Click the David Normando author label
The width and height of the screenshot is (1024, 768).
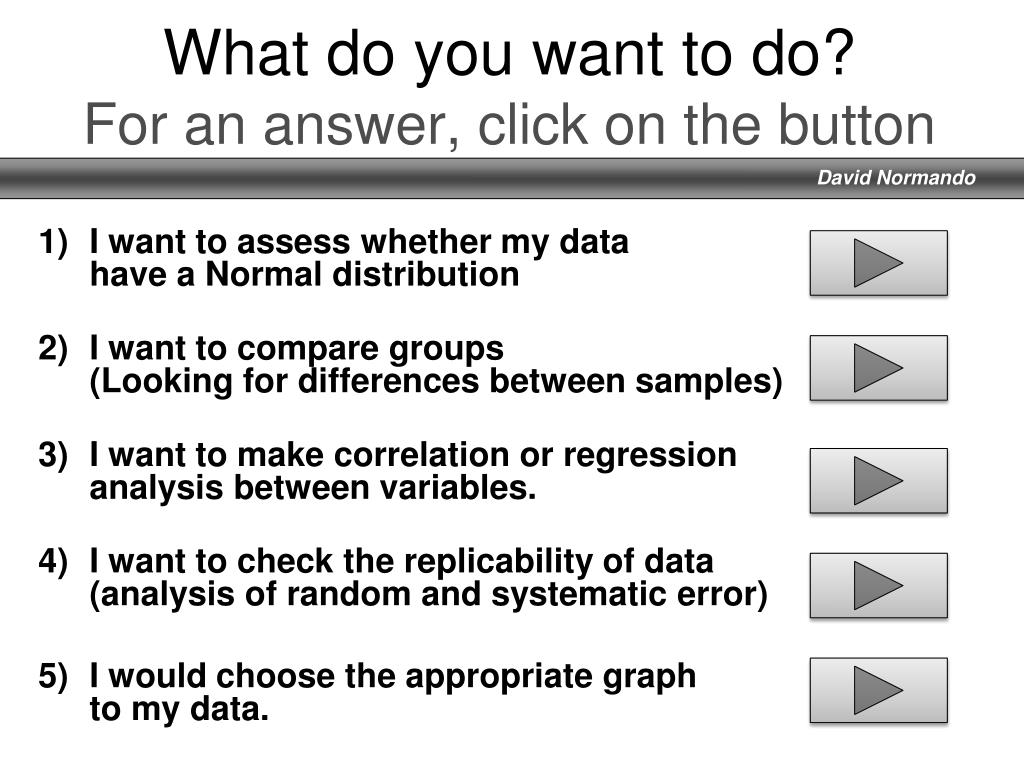(x=896, y=178)
